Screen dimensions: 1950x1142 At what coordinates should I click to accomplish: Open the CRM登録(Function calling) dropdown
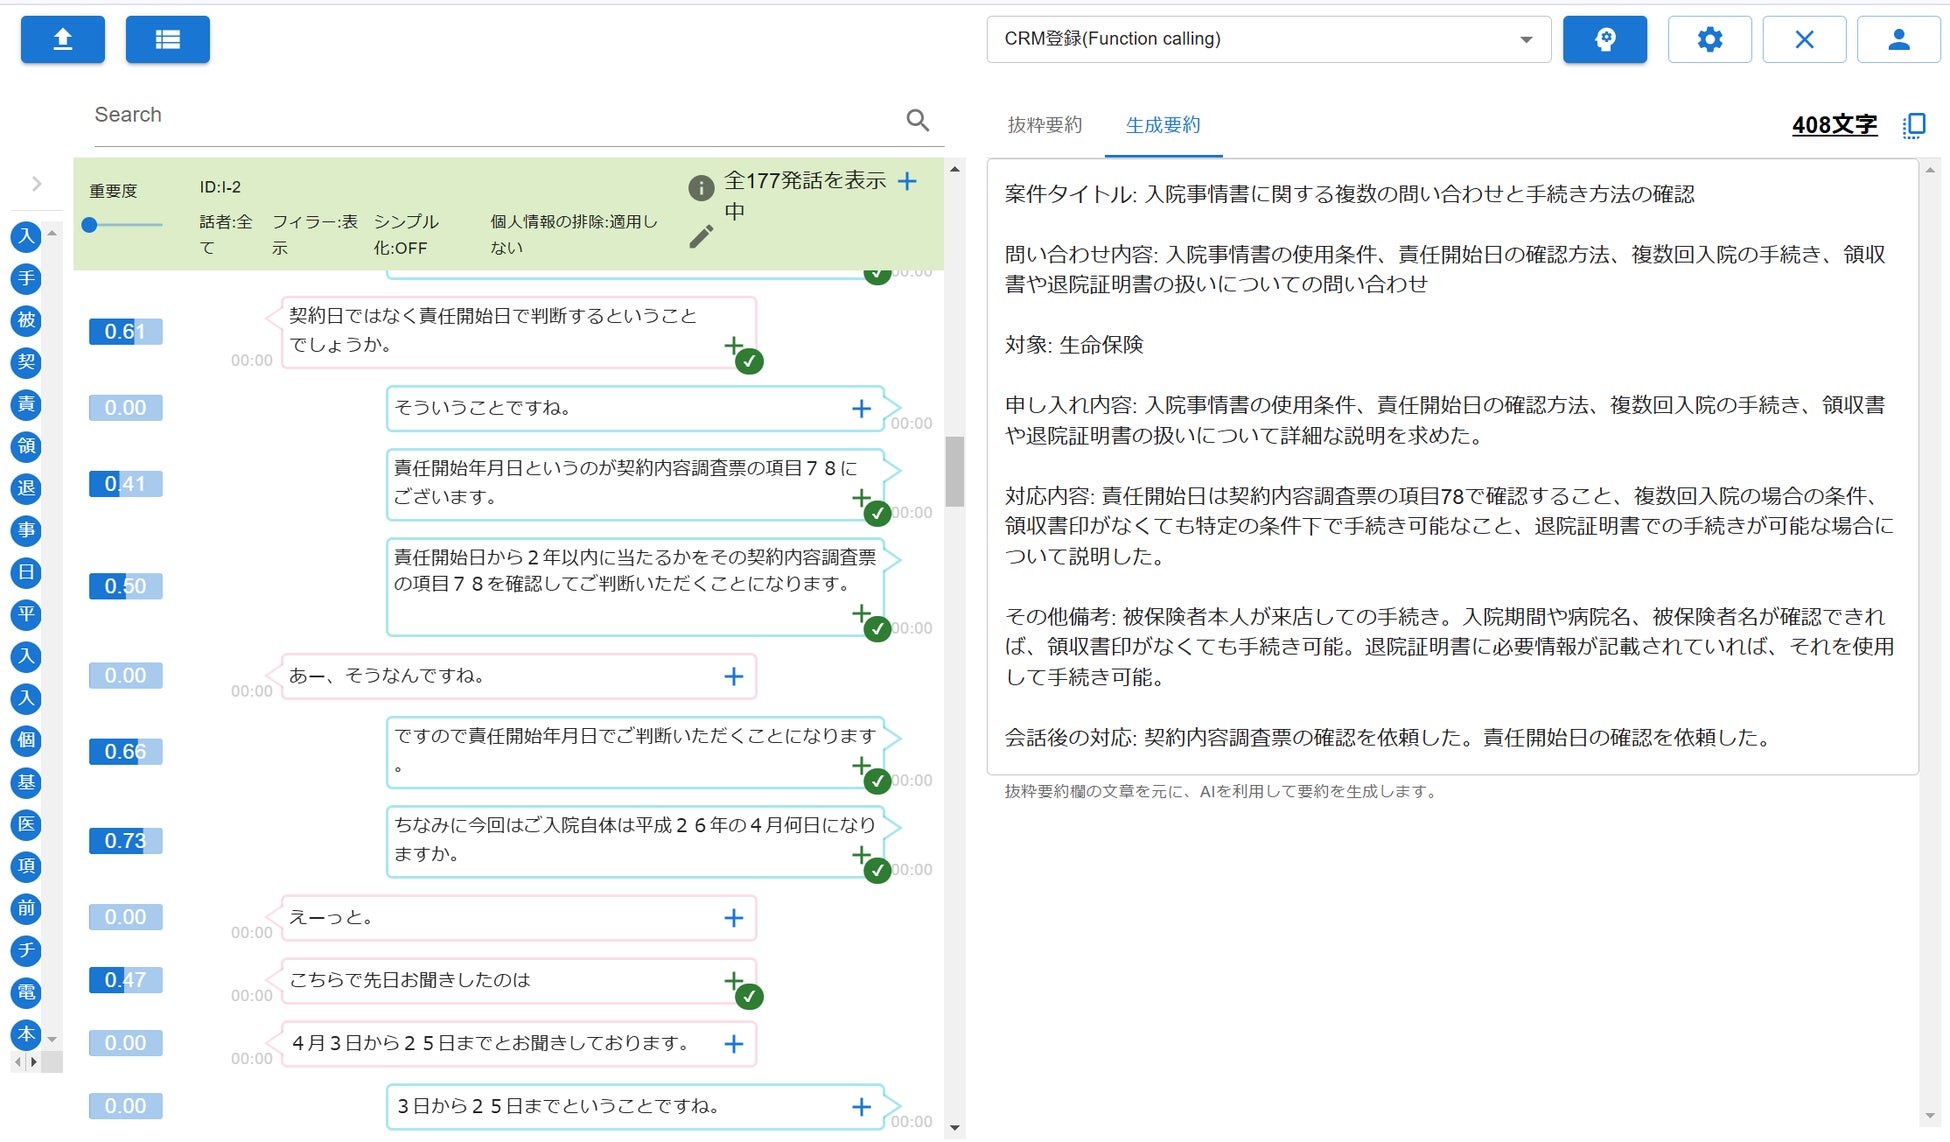(x=1268, y=40)
